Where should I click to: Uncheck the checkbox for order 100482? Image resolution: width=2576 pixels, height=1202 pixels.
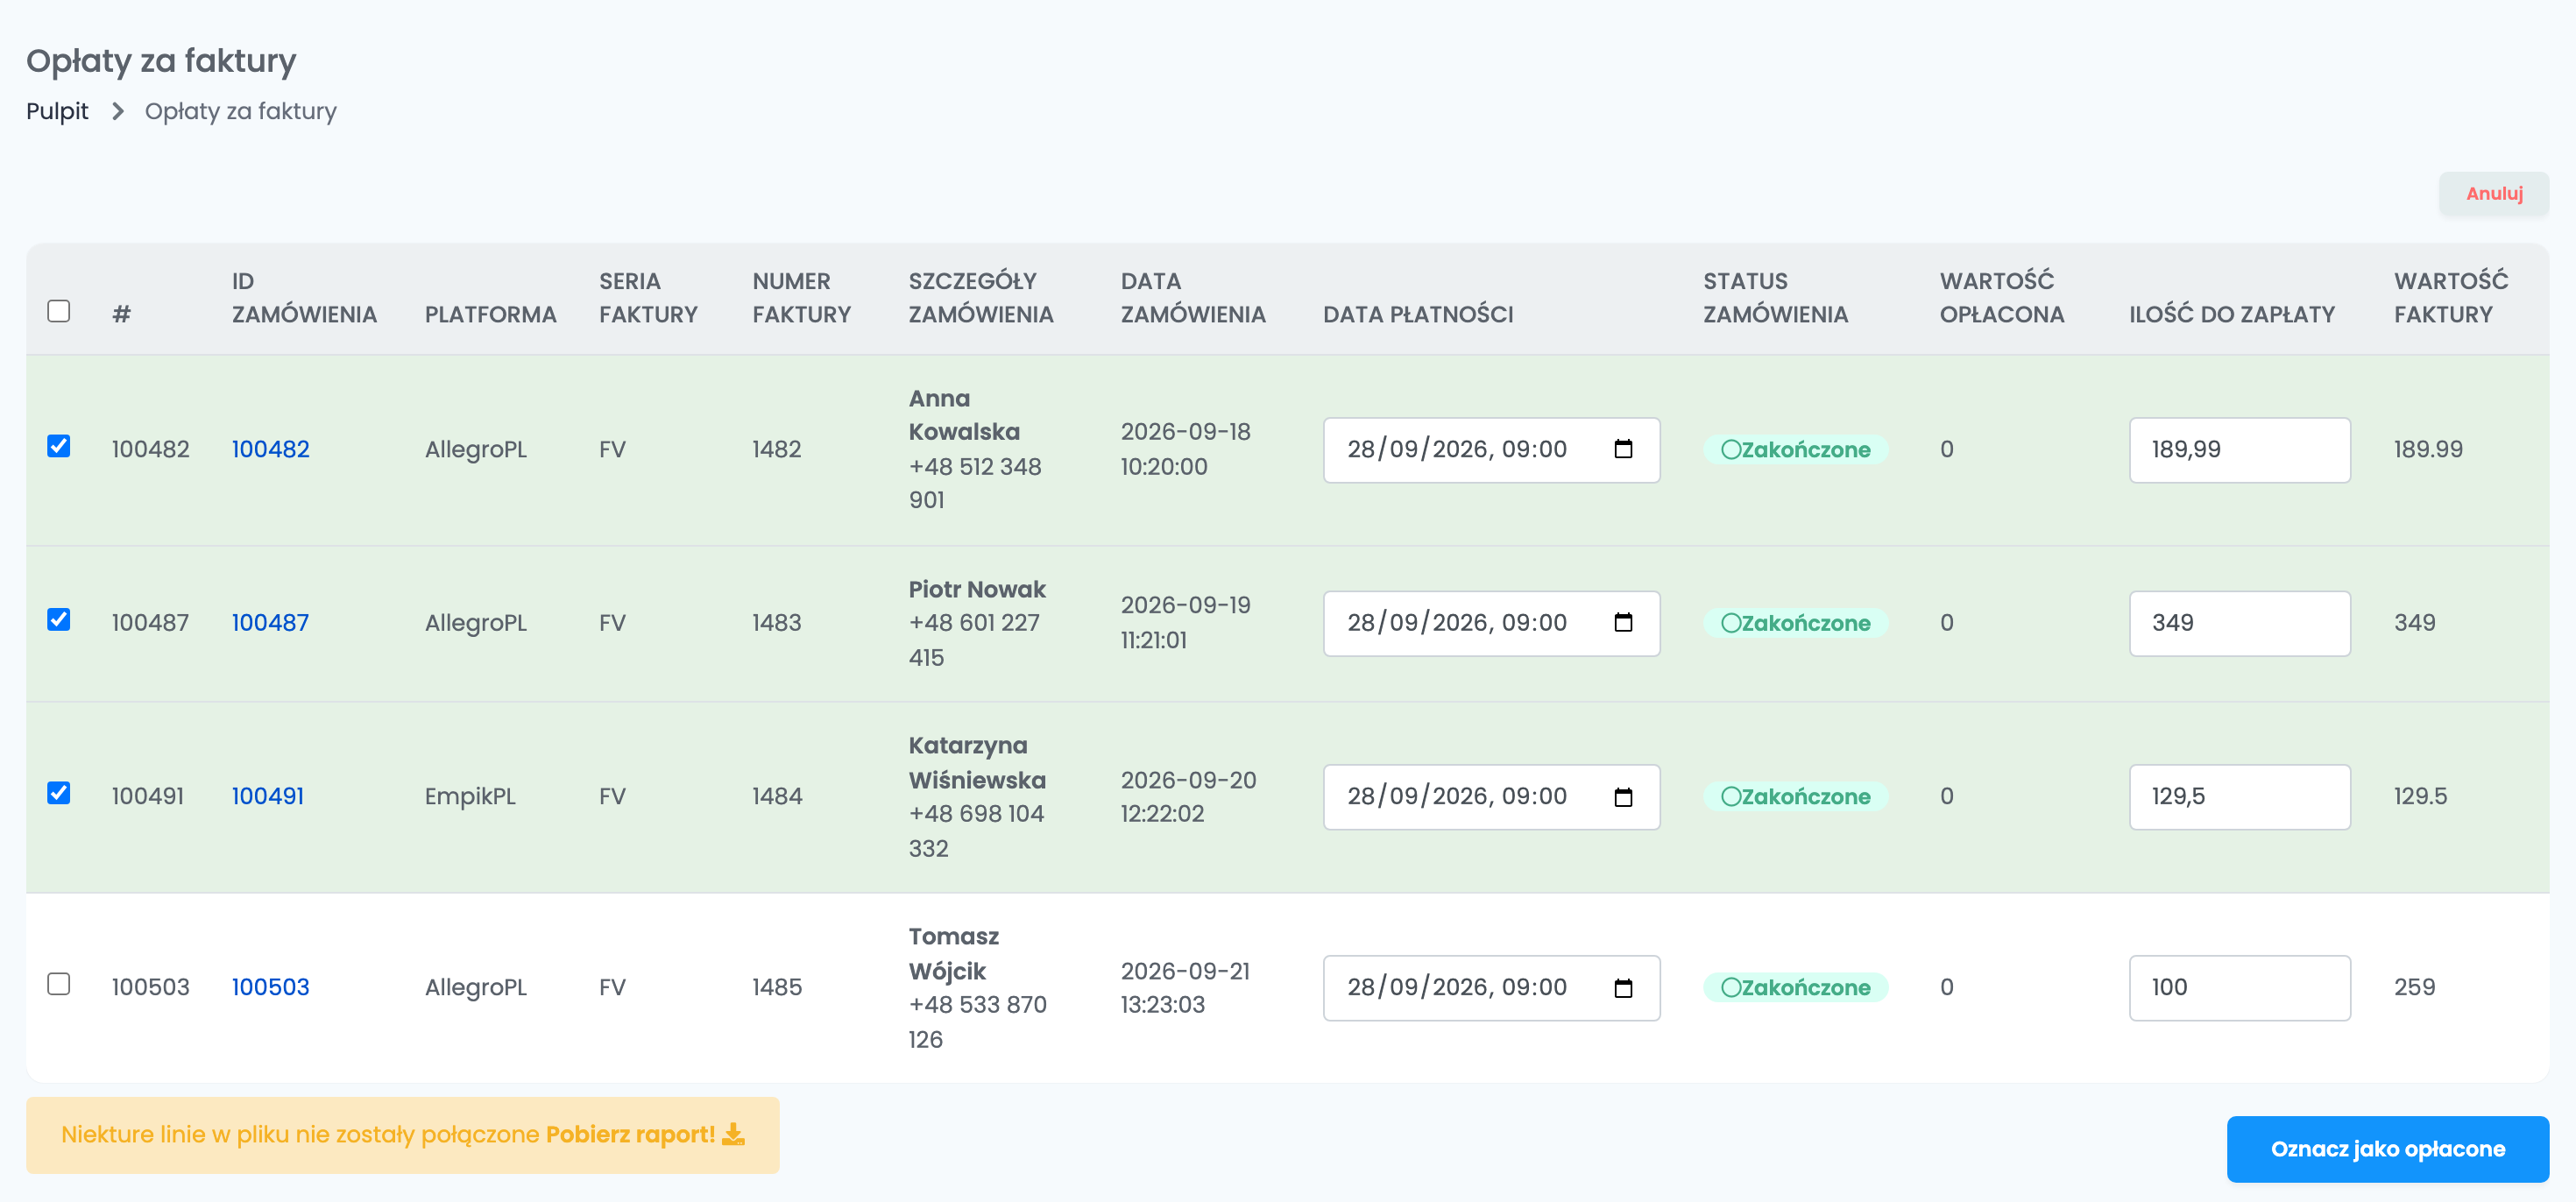point(59,446)
